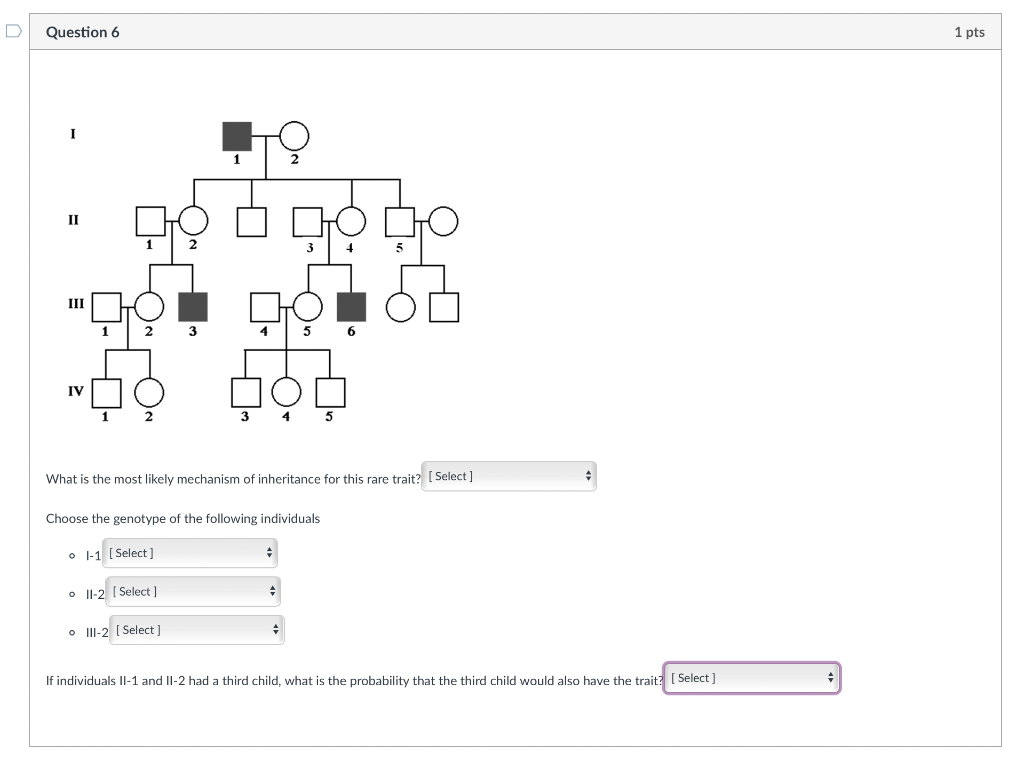
Task: Click the bullet marker next to I-1 label
Action: (x=71, y=555)
